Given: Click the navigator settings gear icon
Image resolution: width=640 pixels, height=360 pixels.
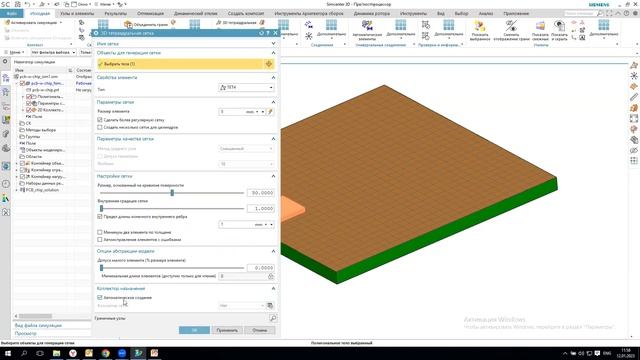Looking at the screenshot, I should pos(5,62).
